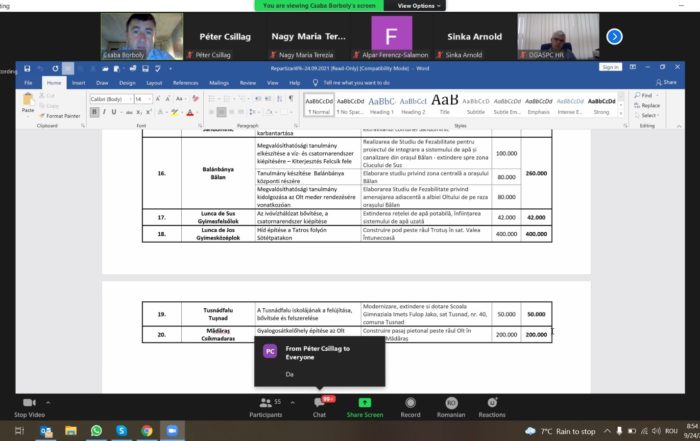Open the Reactions menu
700x441 pixels.
(491, 403)
